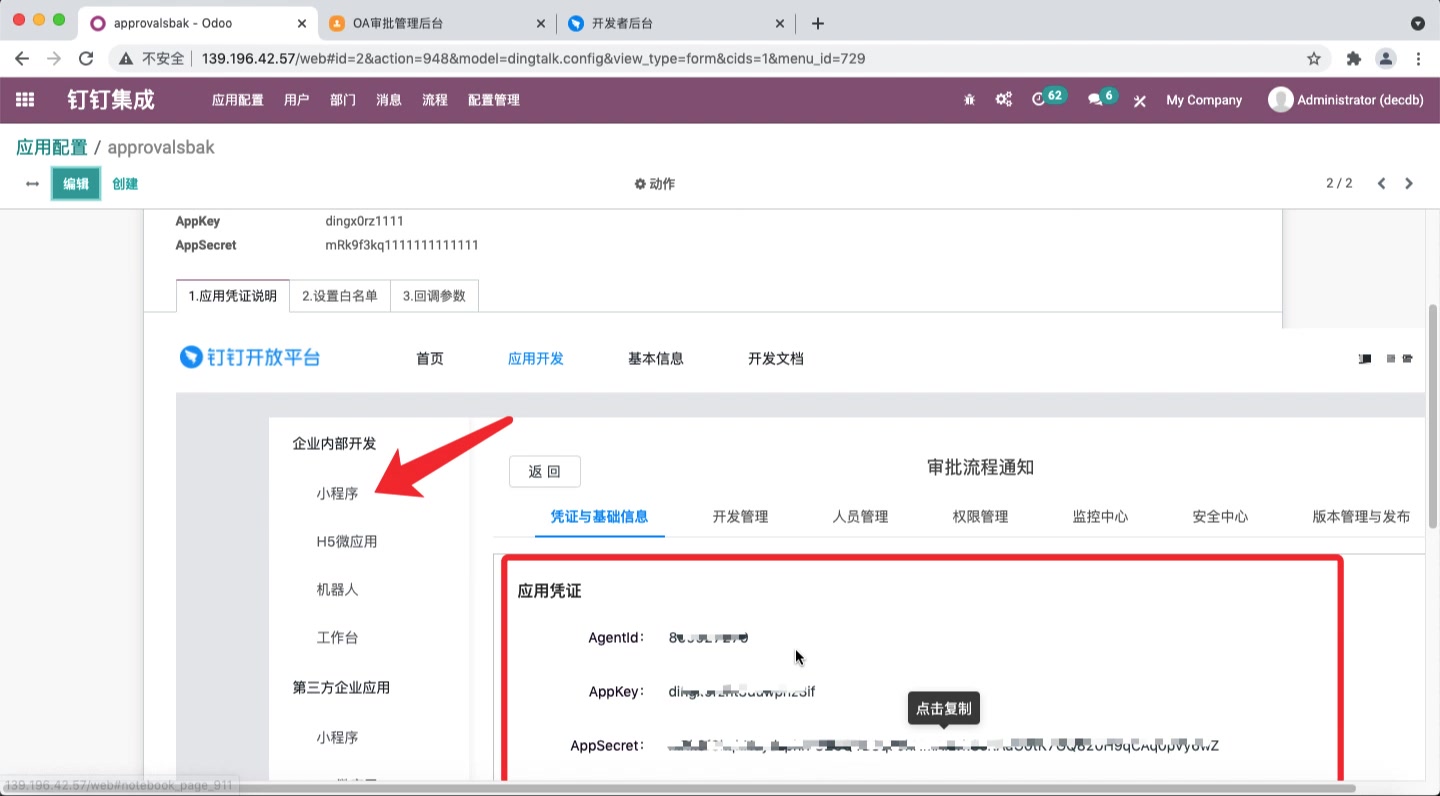Go to next record arrow
The width and height of the screenshot is (1440, 796).
click(x=1409, y=184)
